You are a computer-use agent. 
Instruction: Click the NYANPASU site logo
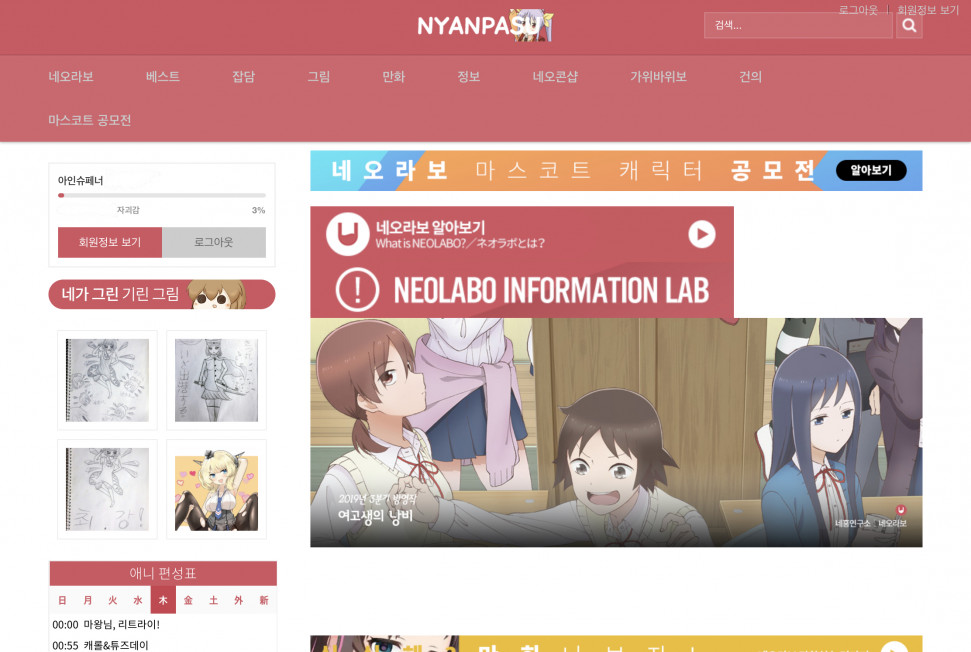point(485,25)
